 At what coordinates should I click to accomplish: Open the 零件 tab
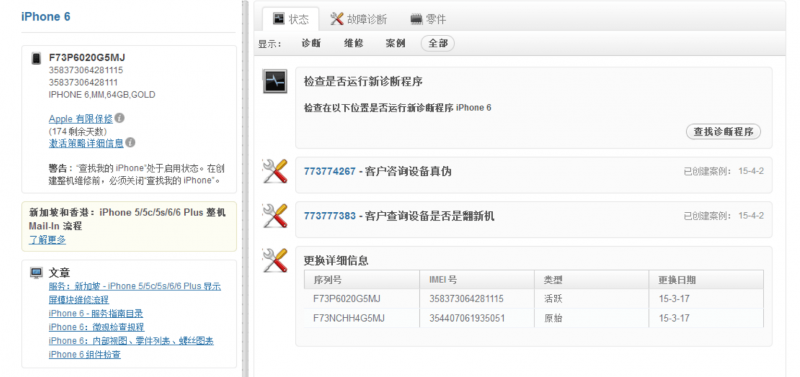coord(429,19)
